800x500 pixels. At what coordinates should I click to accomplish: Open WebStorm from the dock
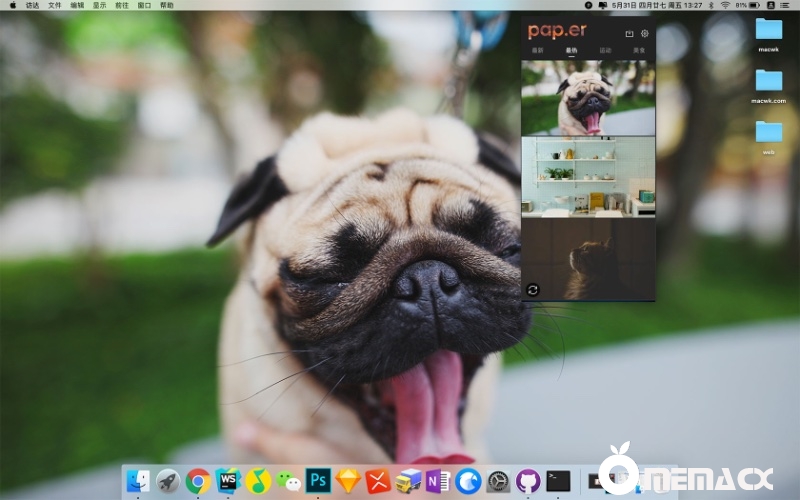(x=228, y=481)
